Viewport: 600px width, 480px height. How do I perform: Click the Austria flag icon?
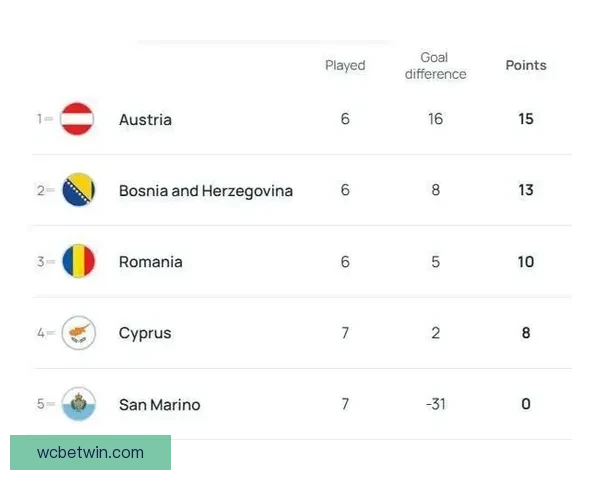77,119
